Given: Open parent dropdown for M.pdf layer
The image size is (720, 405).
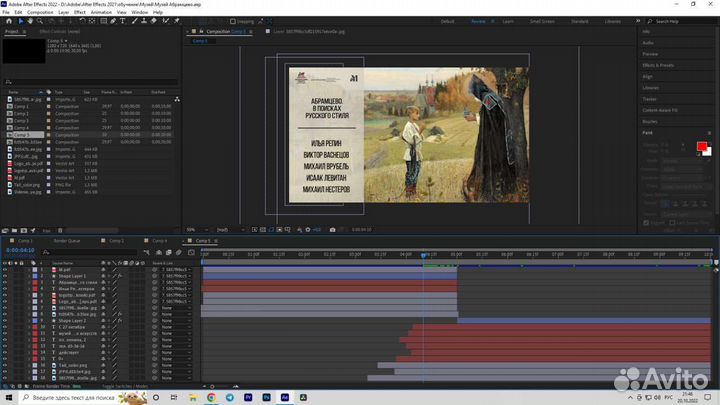Looking at the screenshot, I should pyautogui.click(x=176, y=270).
